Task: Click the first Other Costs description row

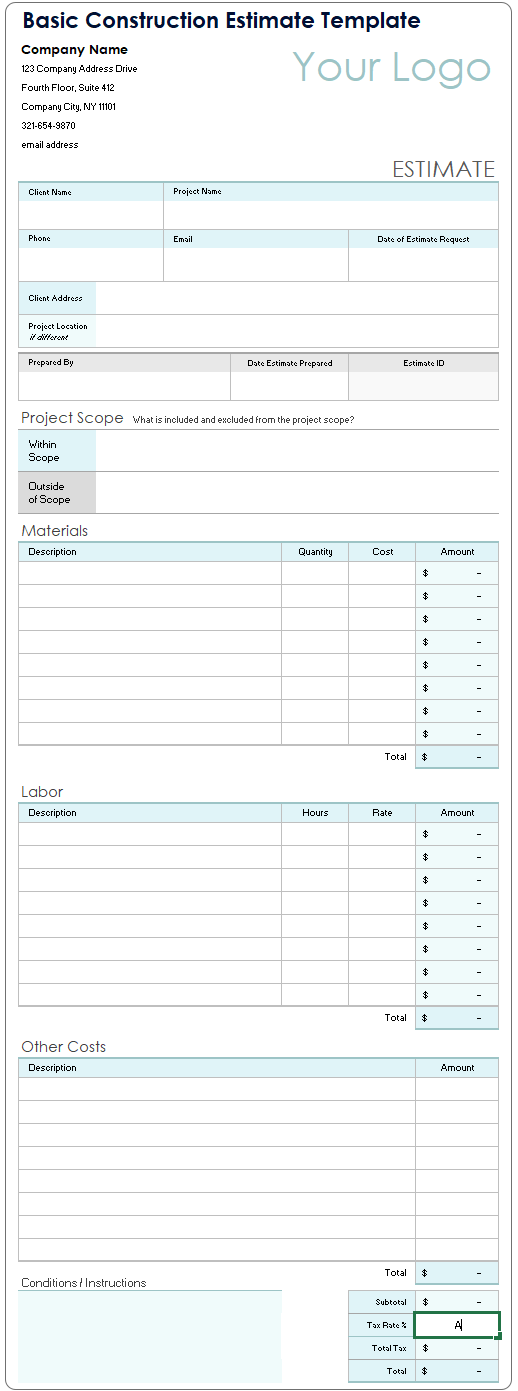Action: pyautogui.click(x=217, y=1089)
